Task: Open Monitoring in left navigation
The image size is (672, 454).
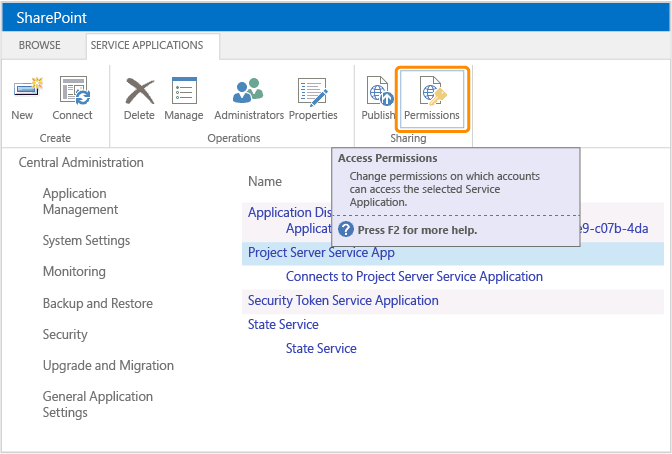Action: click(74, 271)
